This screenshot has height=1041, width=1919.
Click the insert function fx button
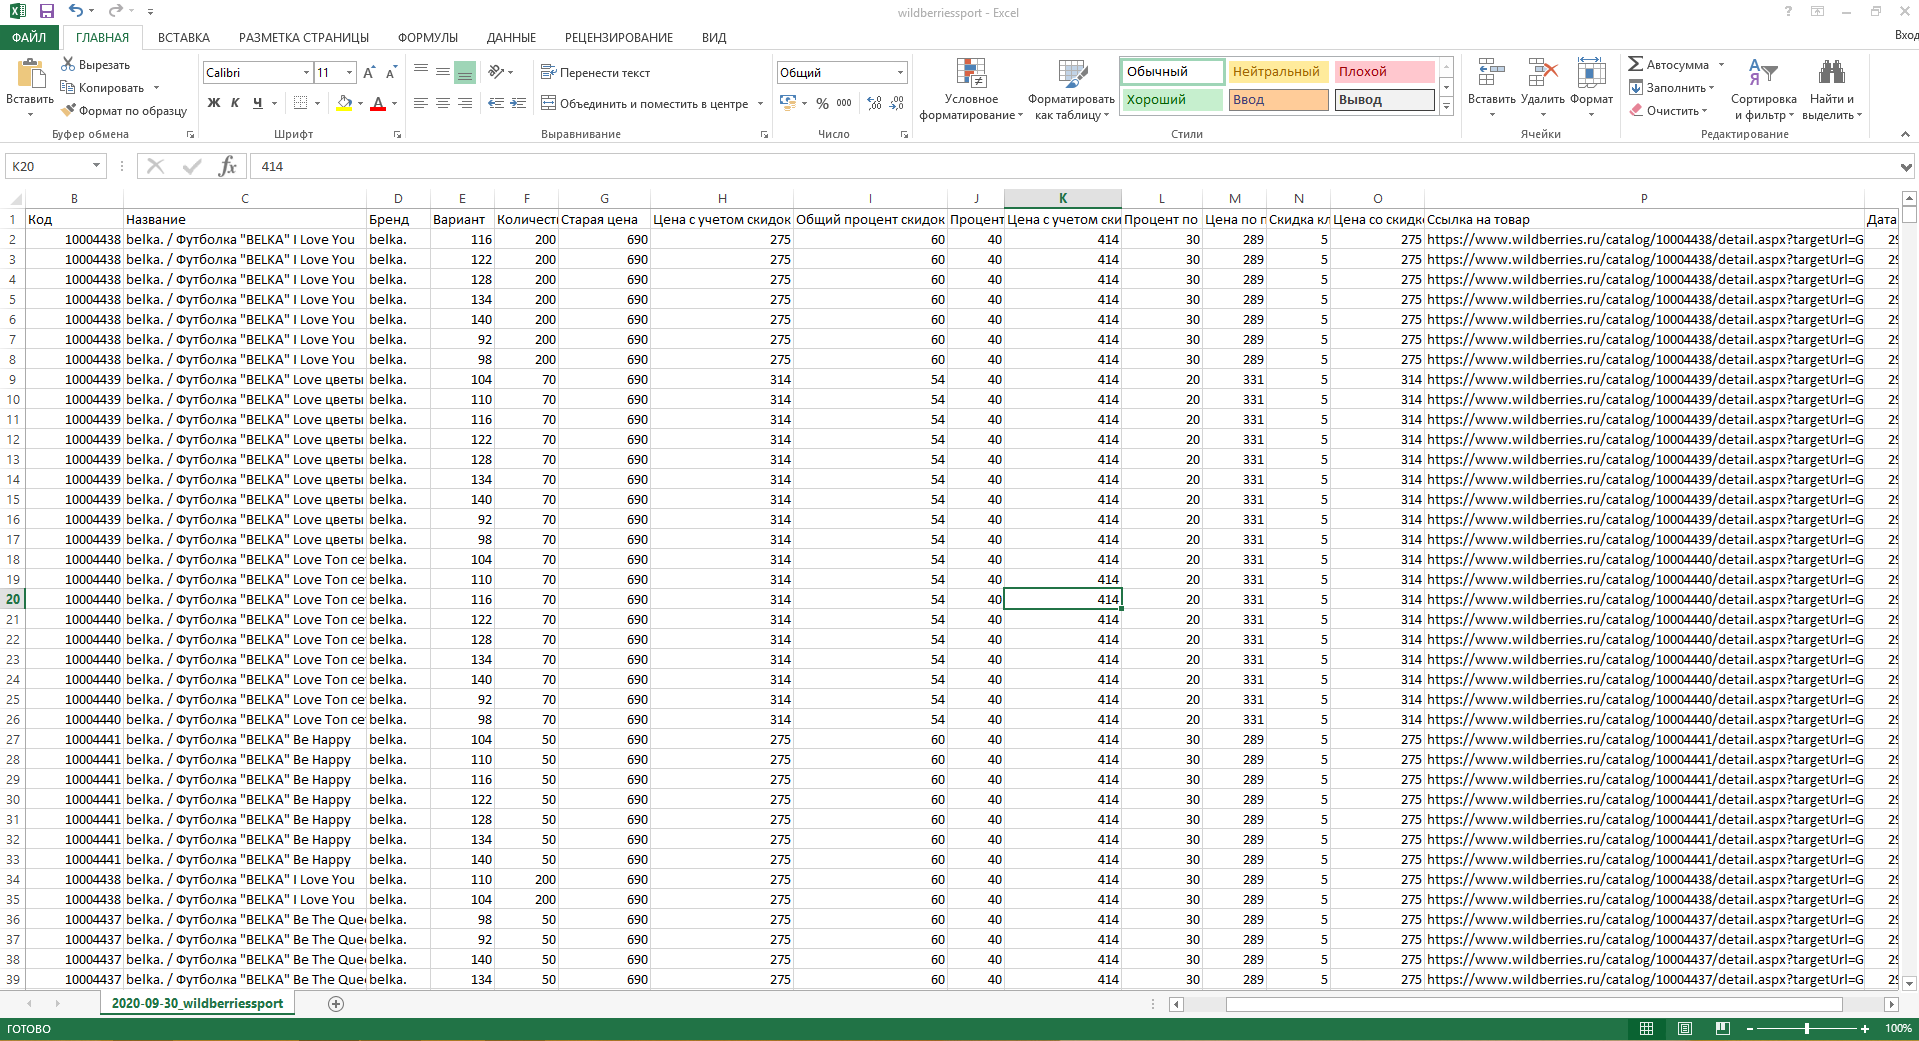pos(228,166)
